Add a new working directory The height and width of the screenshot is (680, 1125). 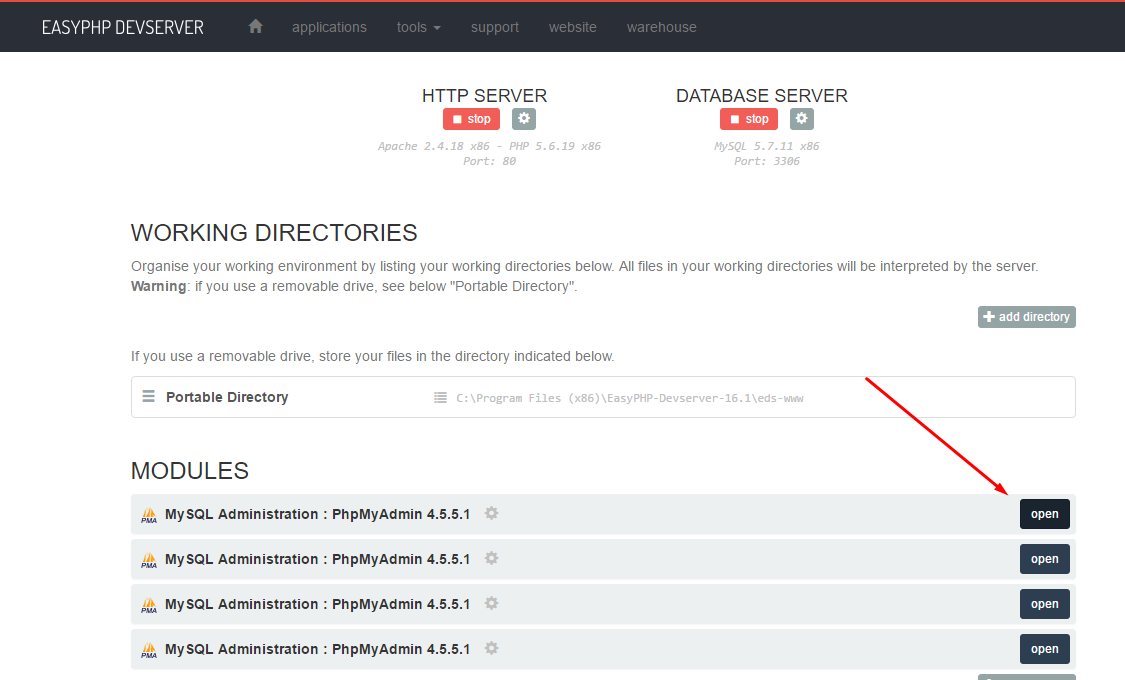(1027, 317)
